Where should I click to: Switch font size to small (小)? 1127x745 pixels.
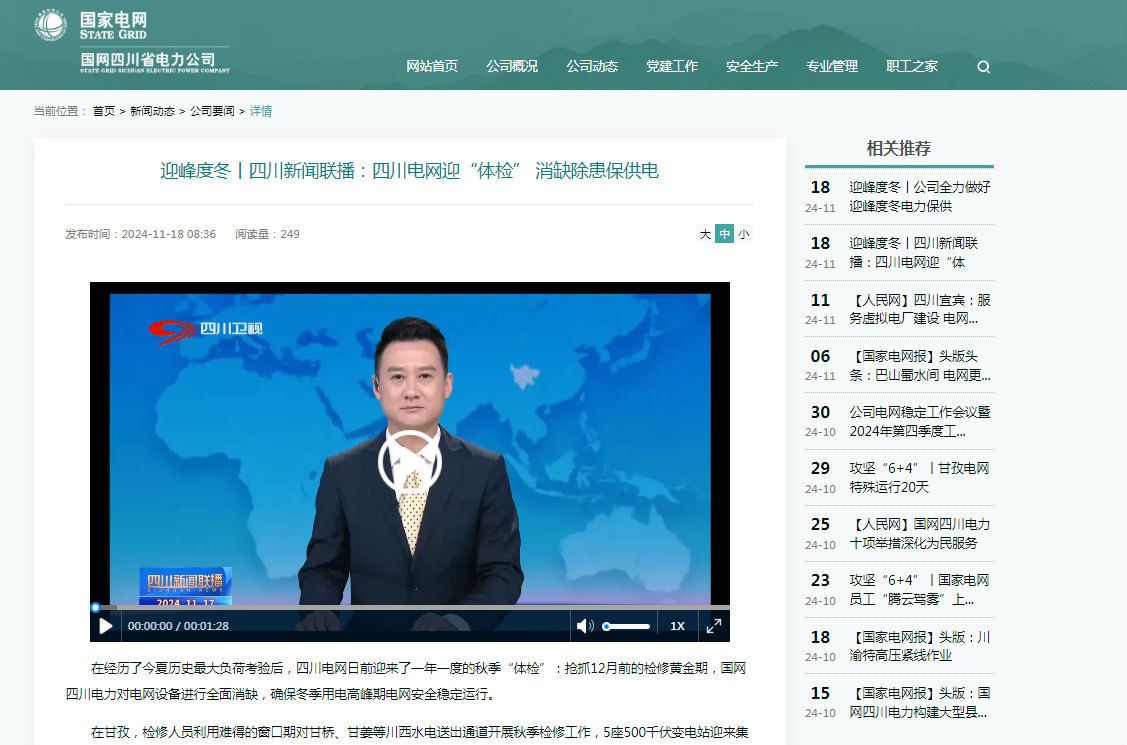[x=743, y=234]
